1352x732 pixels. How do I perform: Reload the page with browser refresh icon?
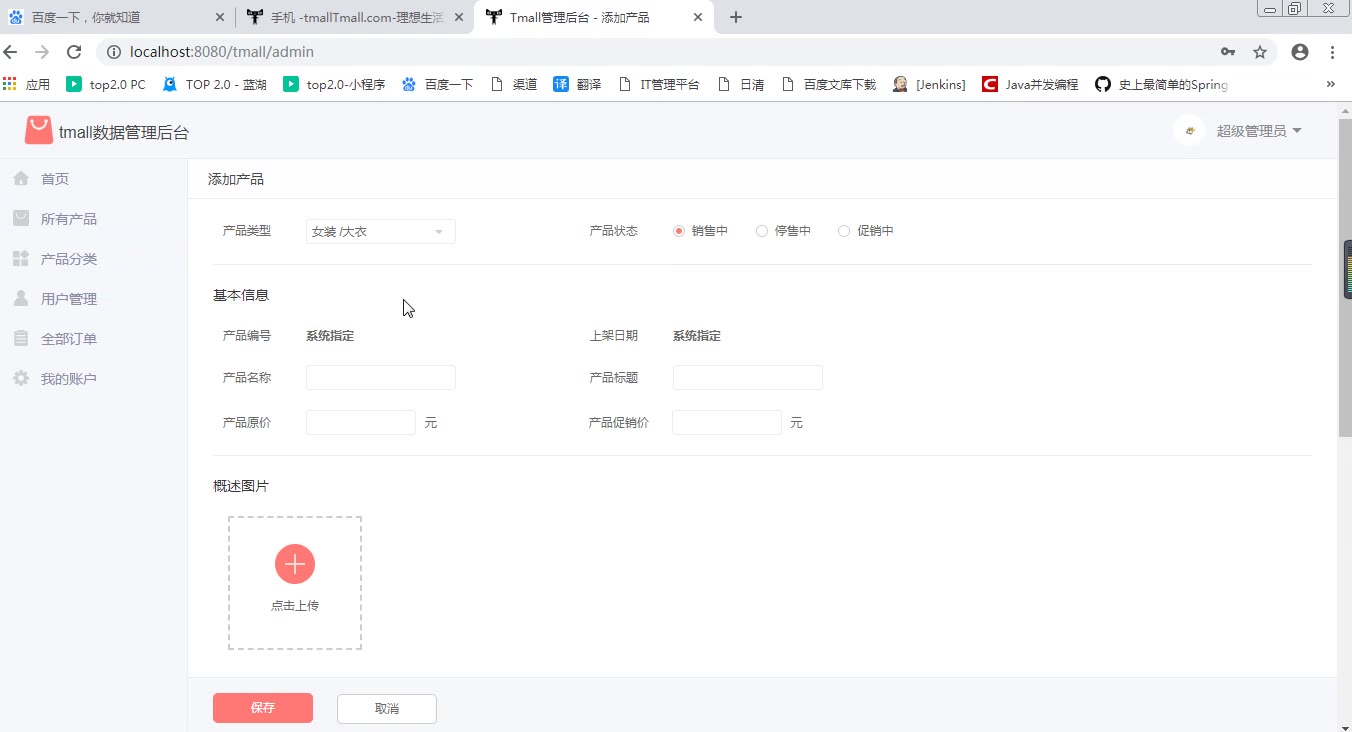coord(74,52)
